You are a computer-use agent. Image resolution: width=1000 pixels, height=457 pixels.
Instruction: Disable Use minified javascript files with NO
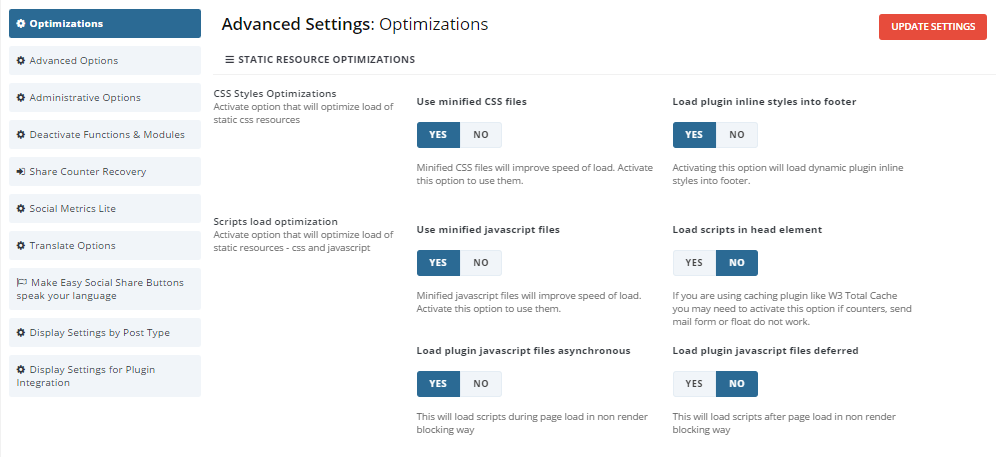[x=481, y=263]
